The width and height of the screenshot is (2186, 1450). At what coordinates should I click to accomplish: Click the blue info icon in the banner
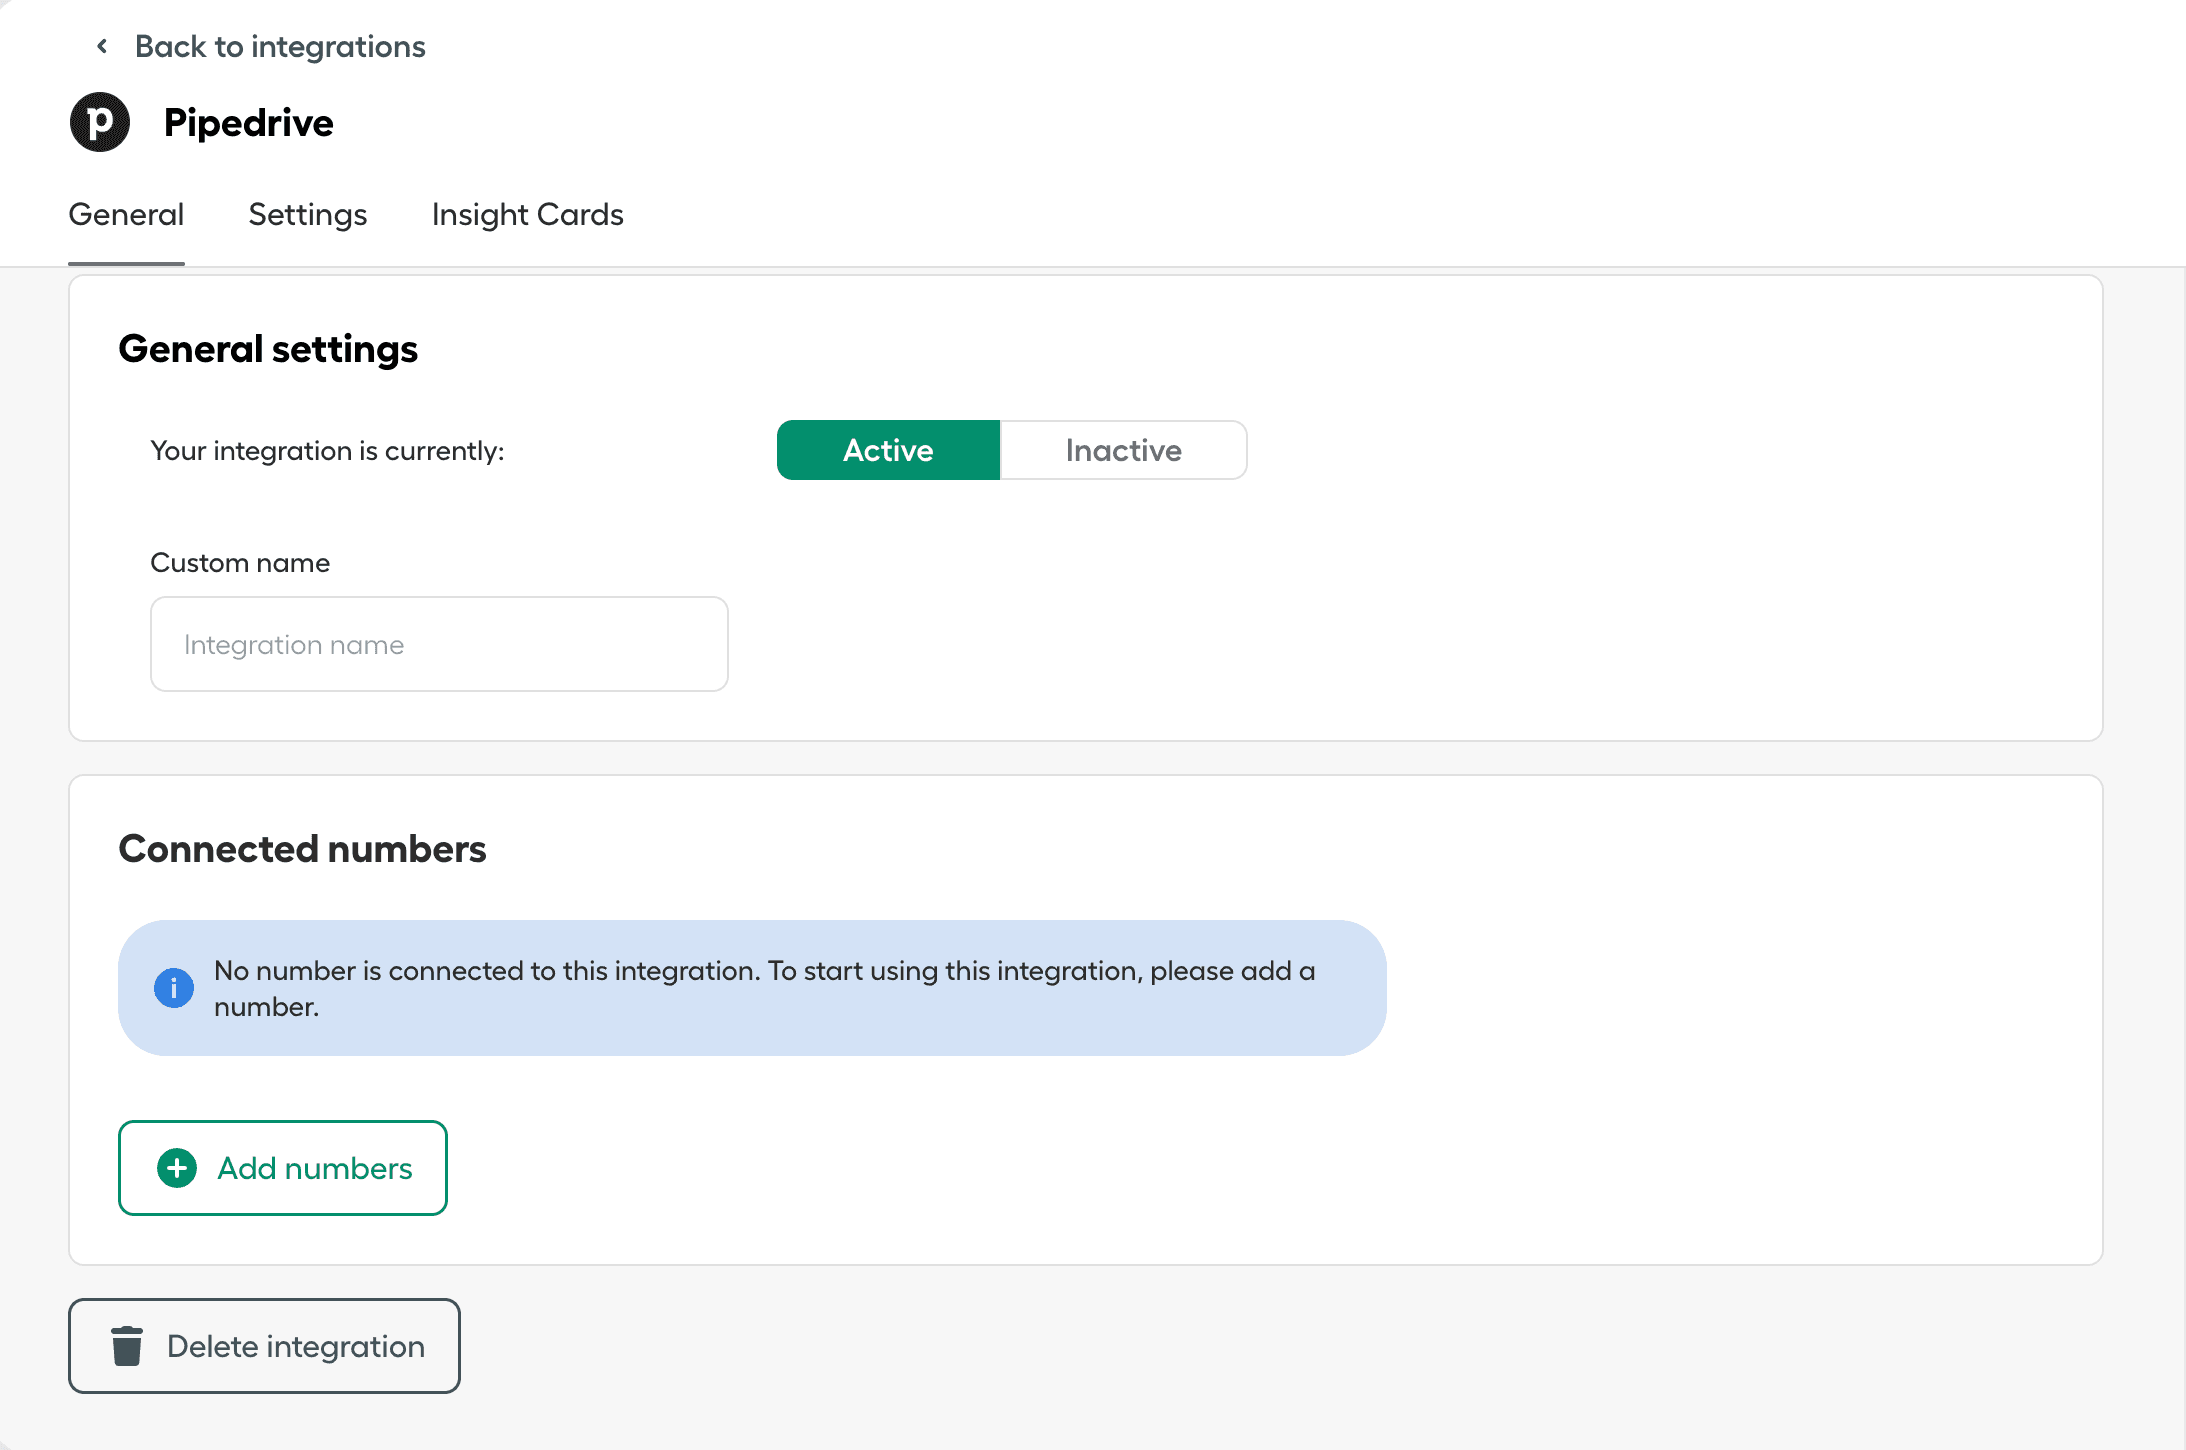click(174, 987)
